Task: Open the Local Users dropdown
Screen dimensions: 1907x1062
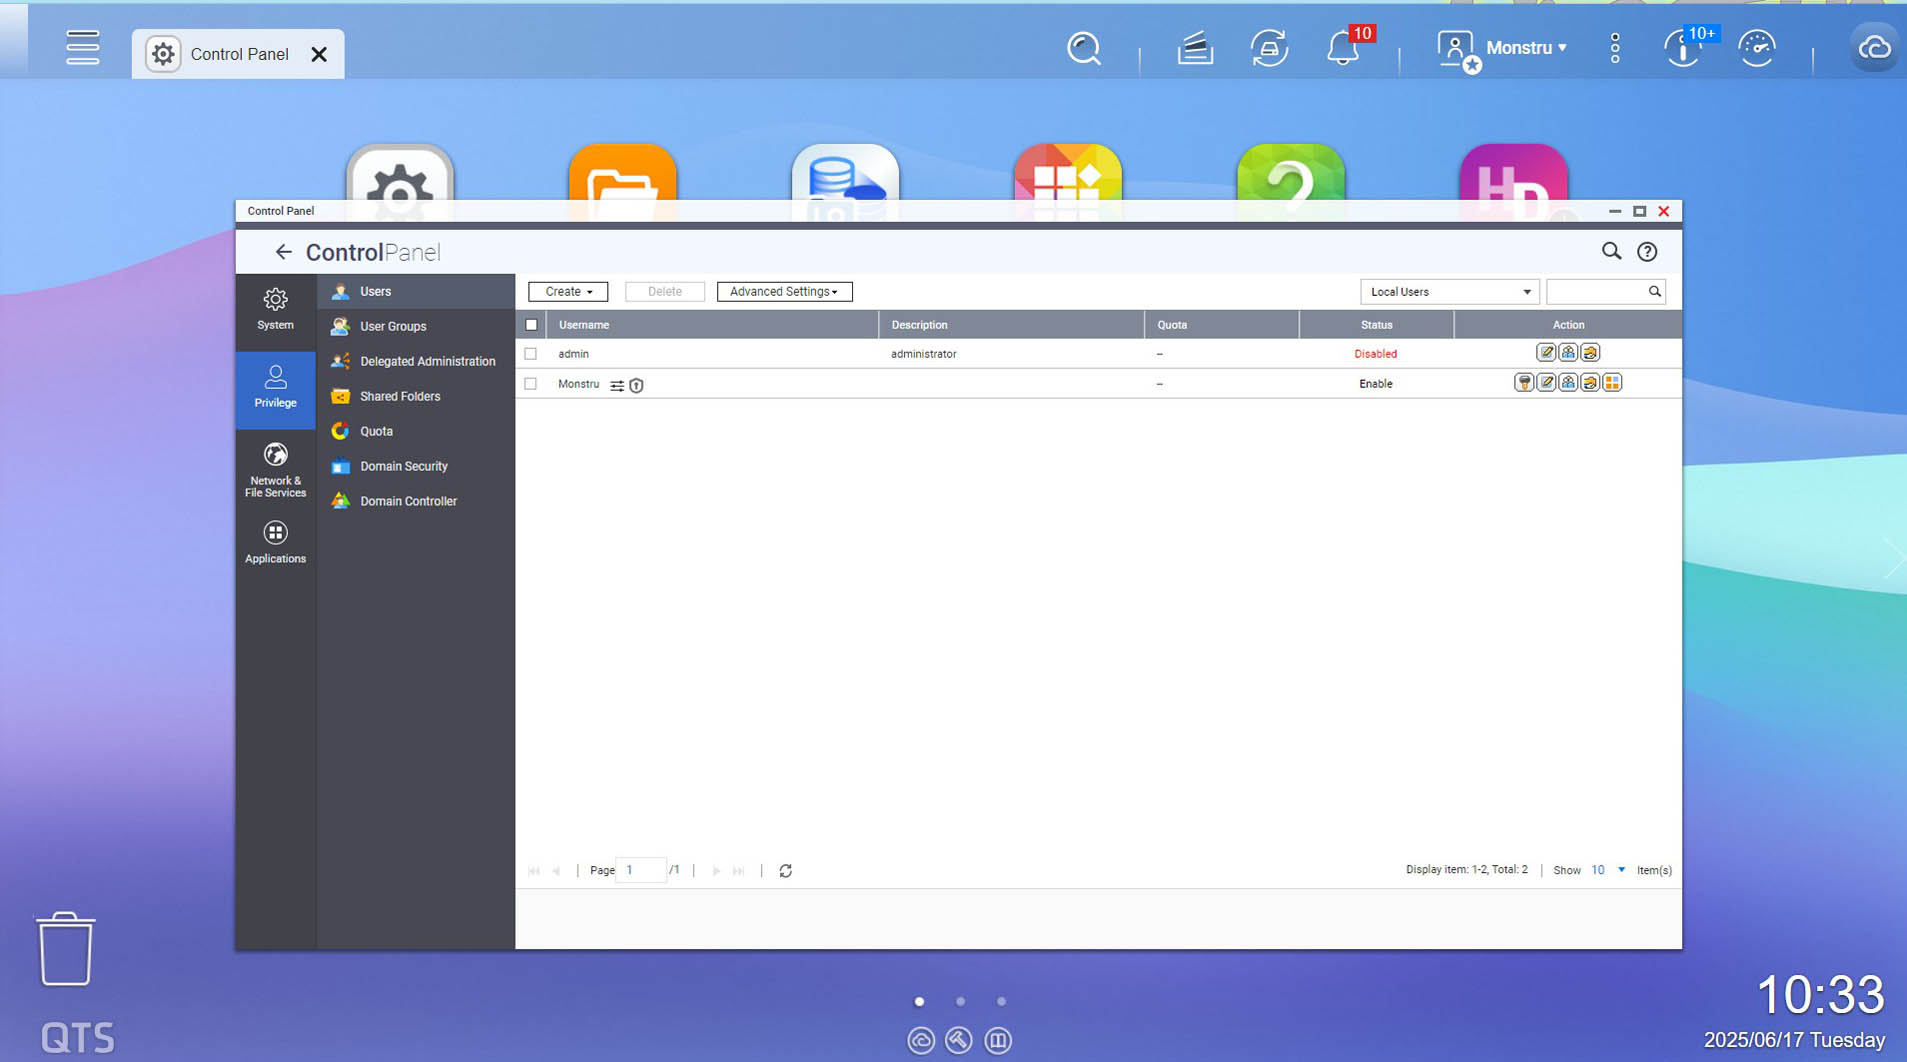Action: [x=1449, y=292]
